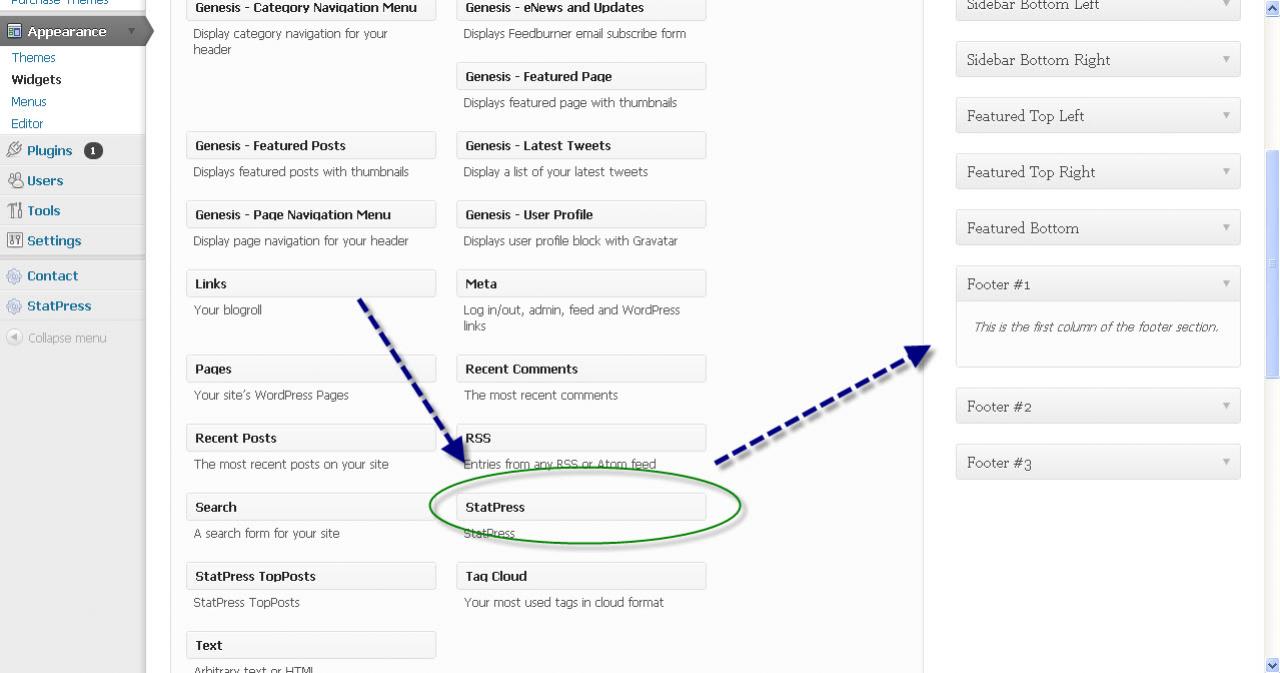The image size is (1280, 673).
Task: Select the StatPress TopPosts widget
Action: 311,575
